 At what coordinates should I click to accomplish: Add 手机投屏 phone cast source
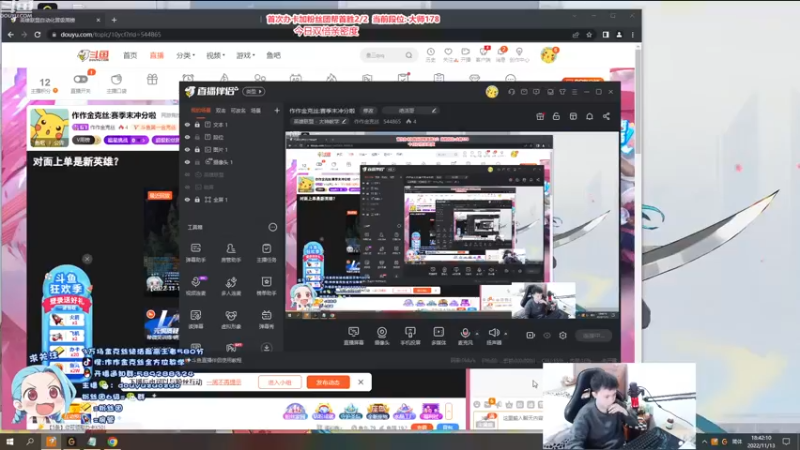coord(410,336)
